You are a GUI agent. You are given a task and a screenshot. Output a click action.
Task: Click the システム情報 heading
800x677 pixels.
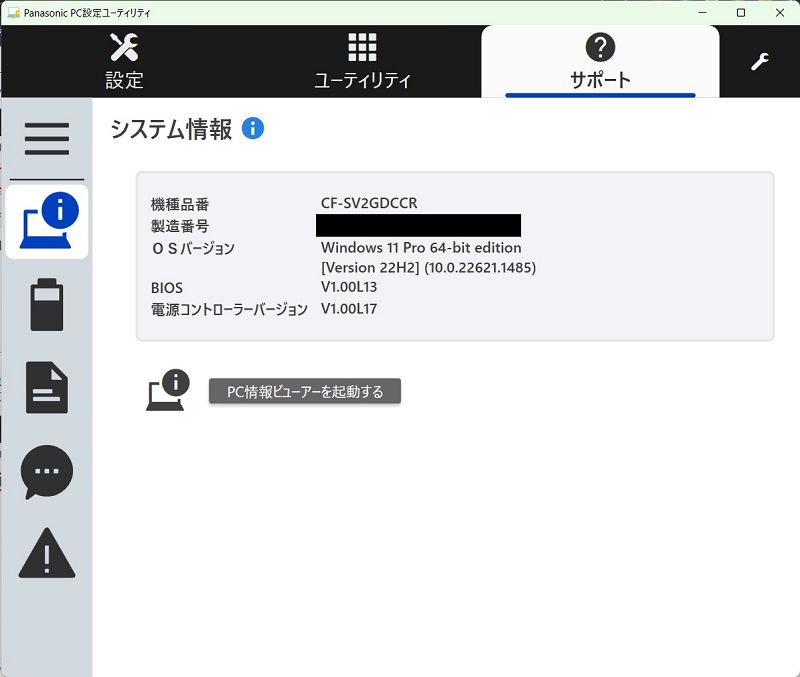(171, 129)
